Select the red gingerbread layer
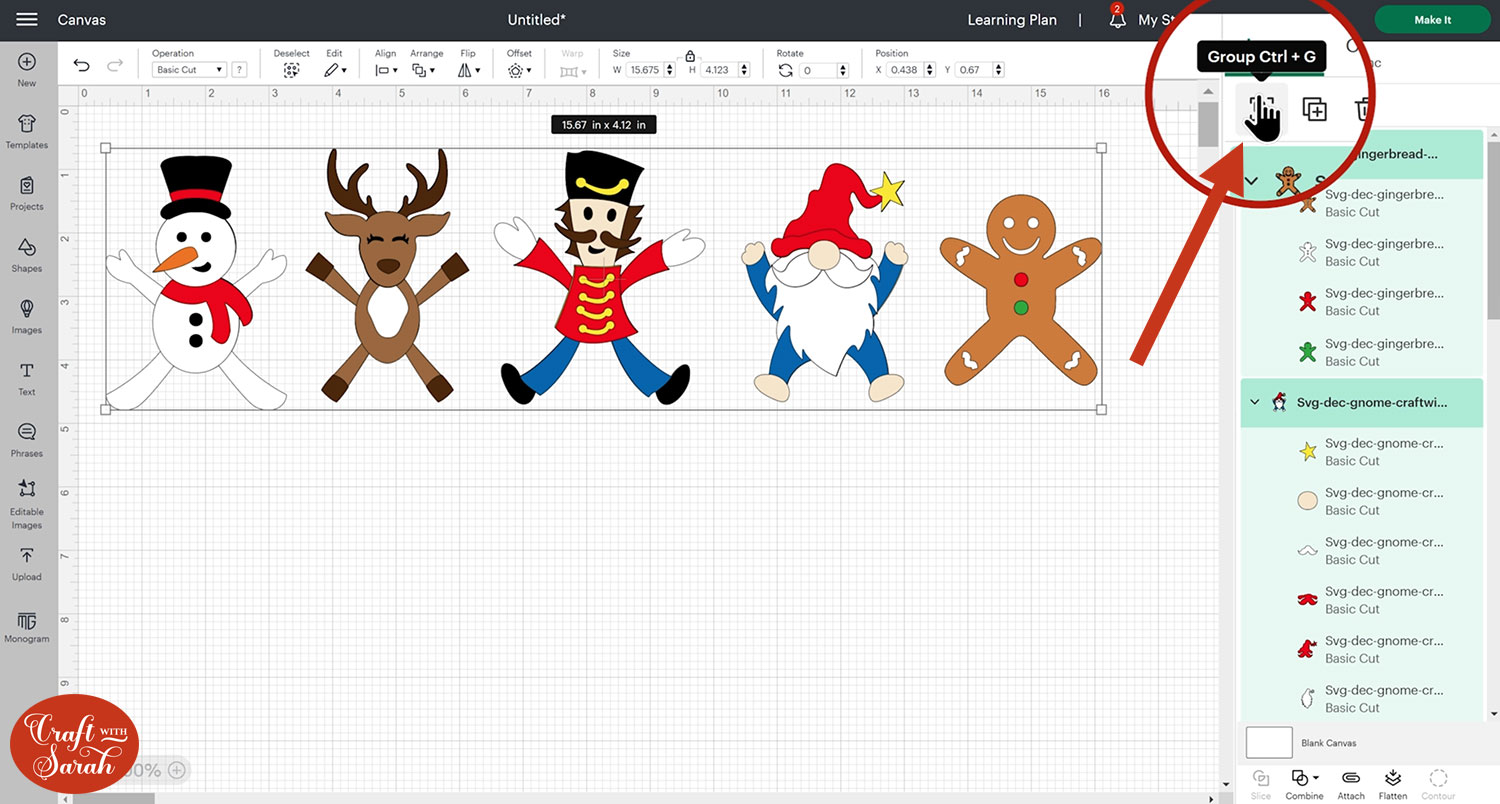The height and width of the screenshot is (804, 1500). point(1360,302)
